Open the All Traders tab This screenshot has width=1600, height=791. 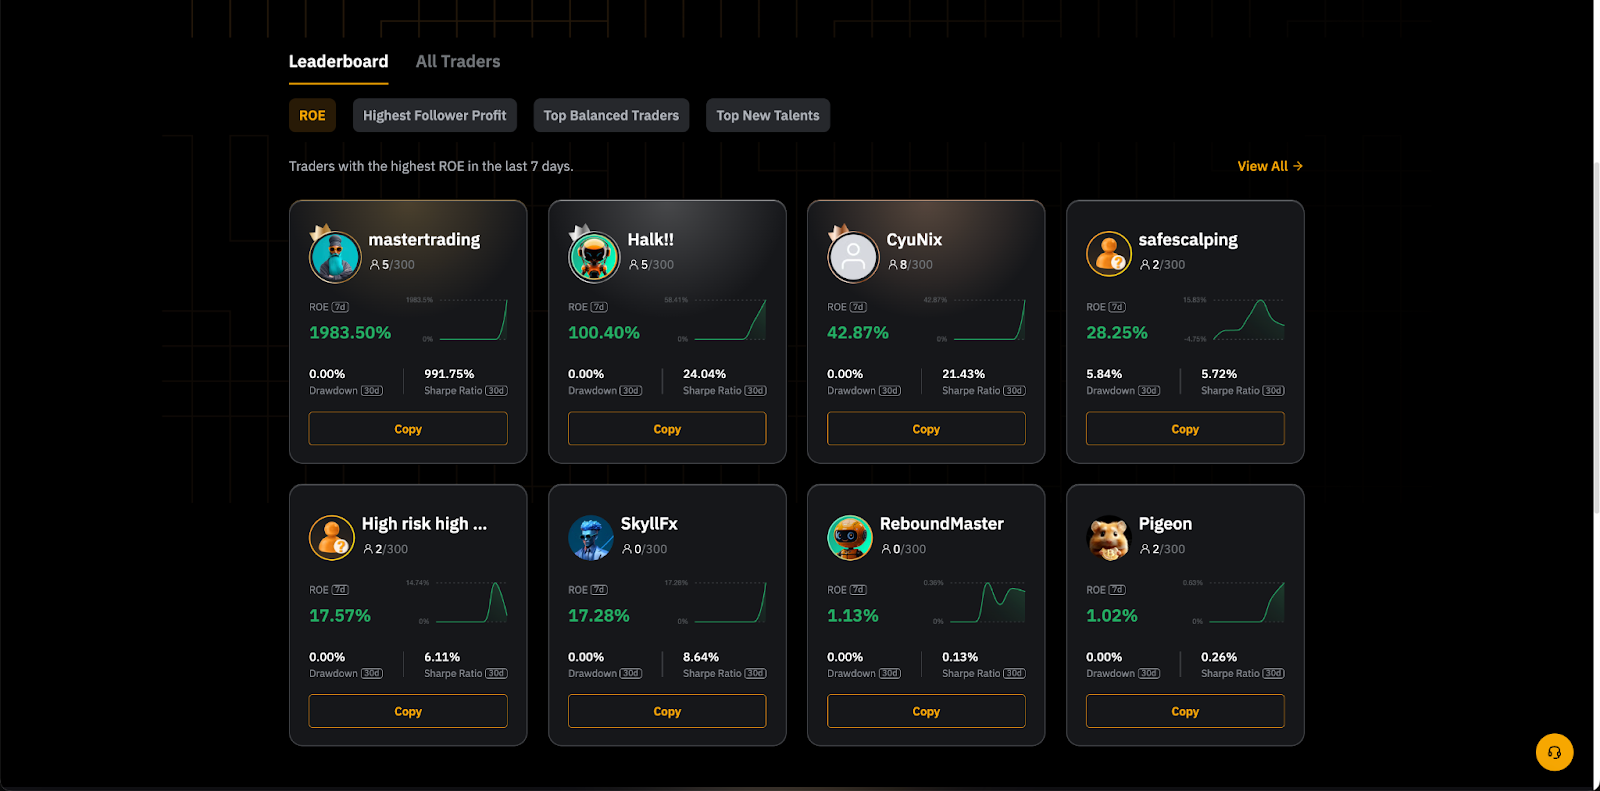[458, 62]
